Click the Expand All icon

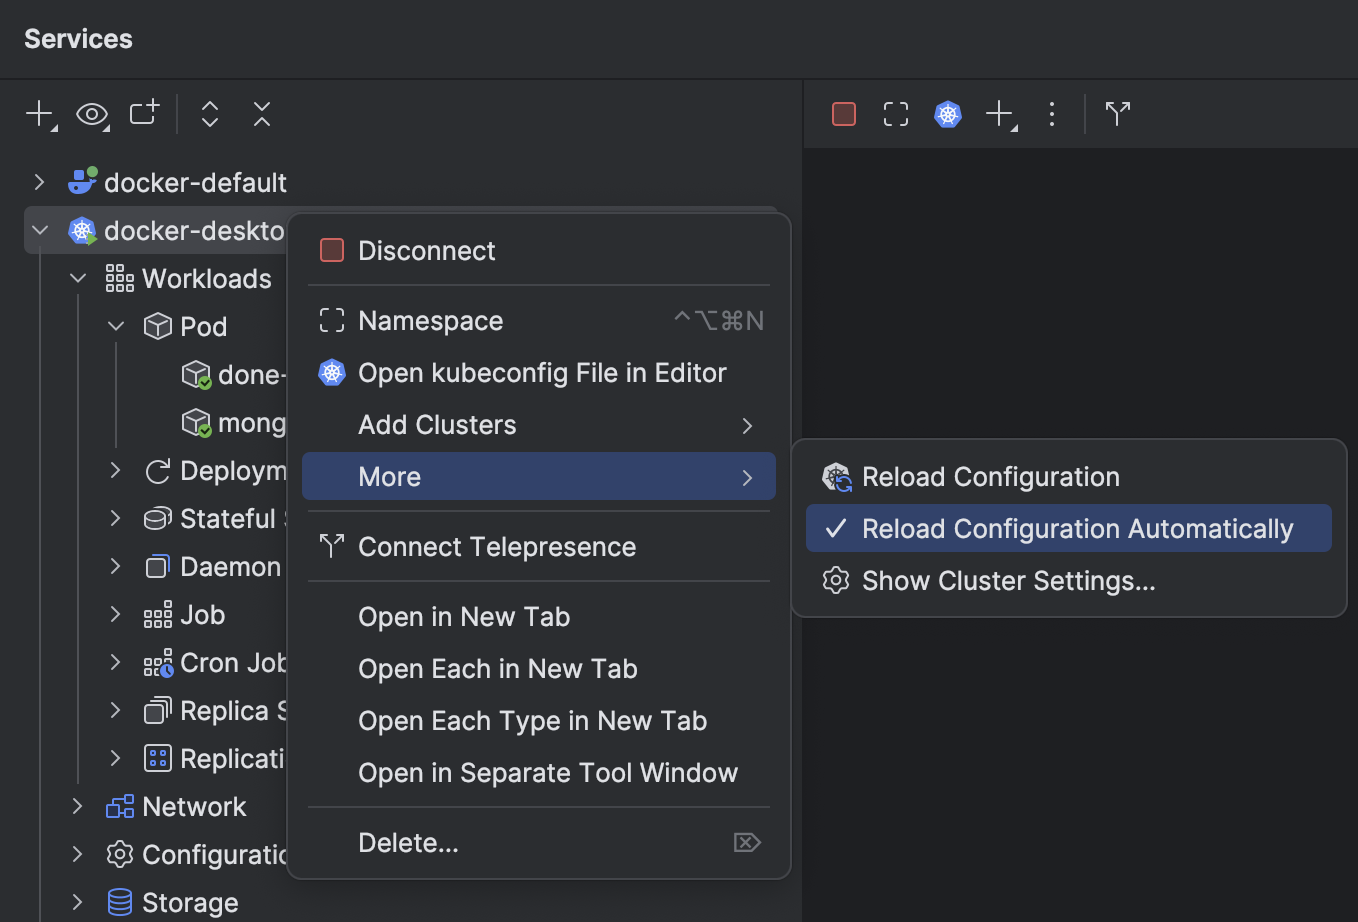(209, 114)
